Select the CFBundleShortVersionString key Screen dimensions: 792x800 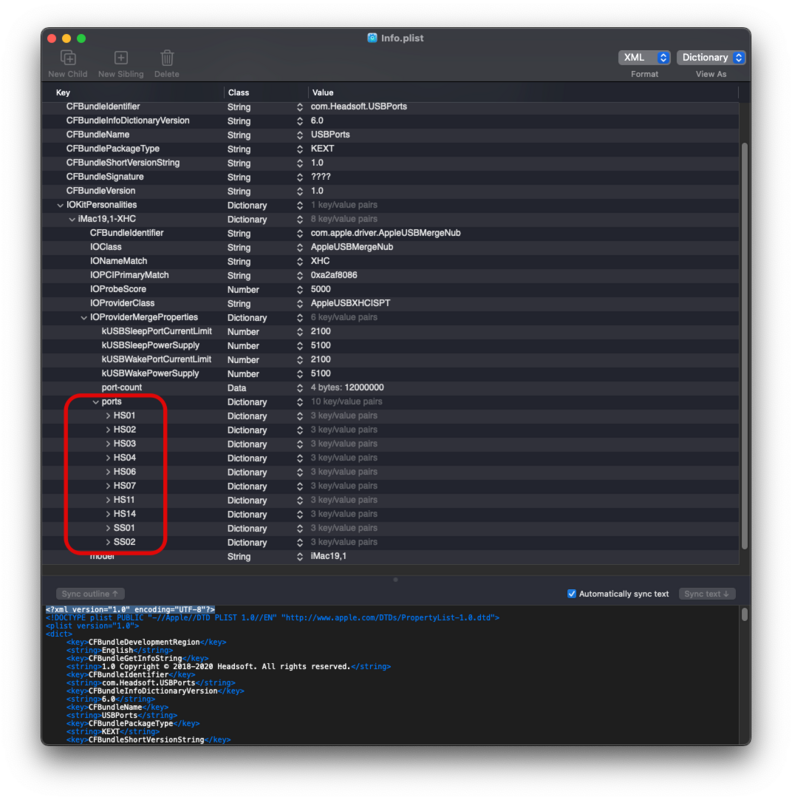pyautogui.click(x=122, y=163)
